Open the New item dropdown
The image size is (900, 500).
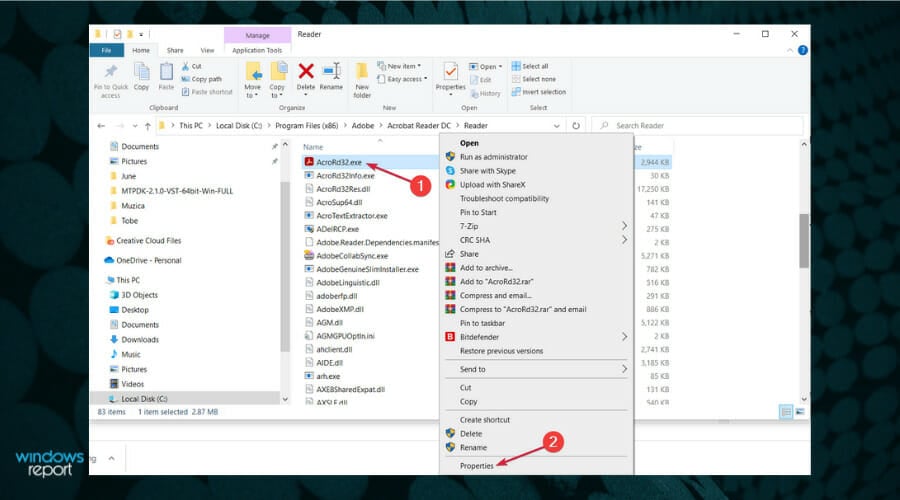pos(399,66)
